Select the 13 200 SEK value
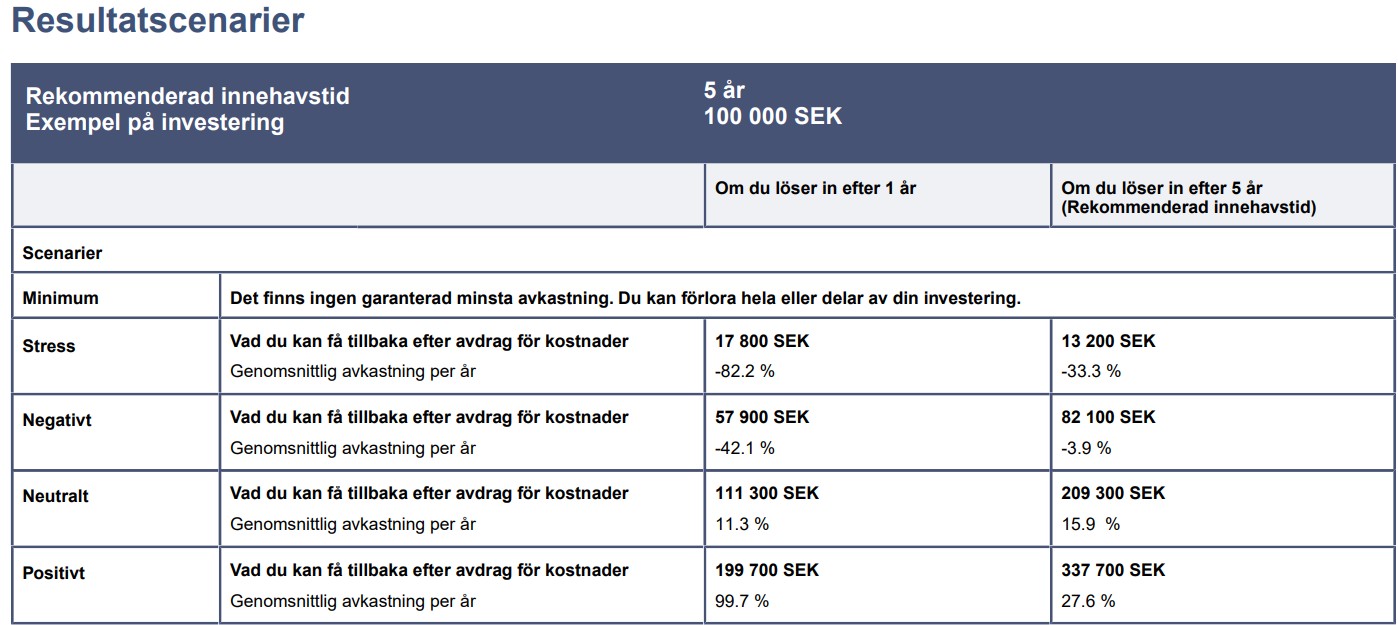This screenshot has width=1398, height=625. pyautogui.click(x=1108, y=341)
